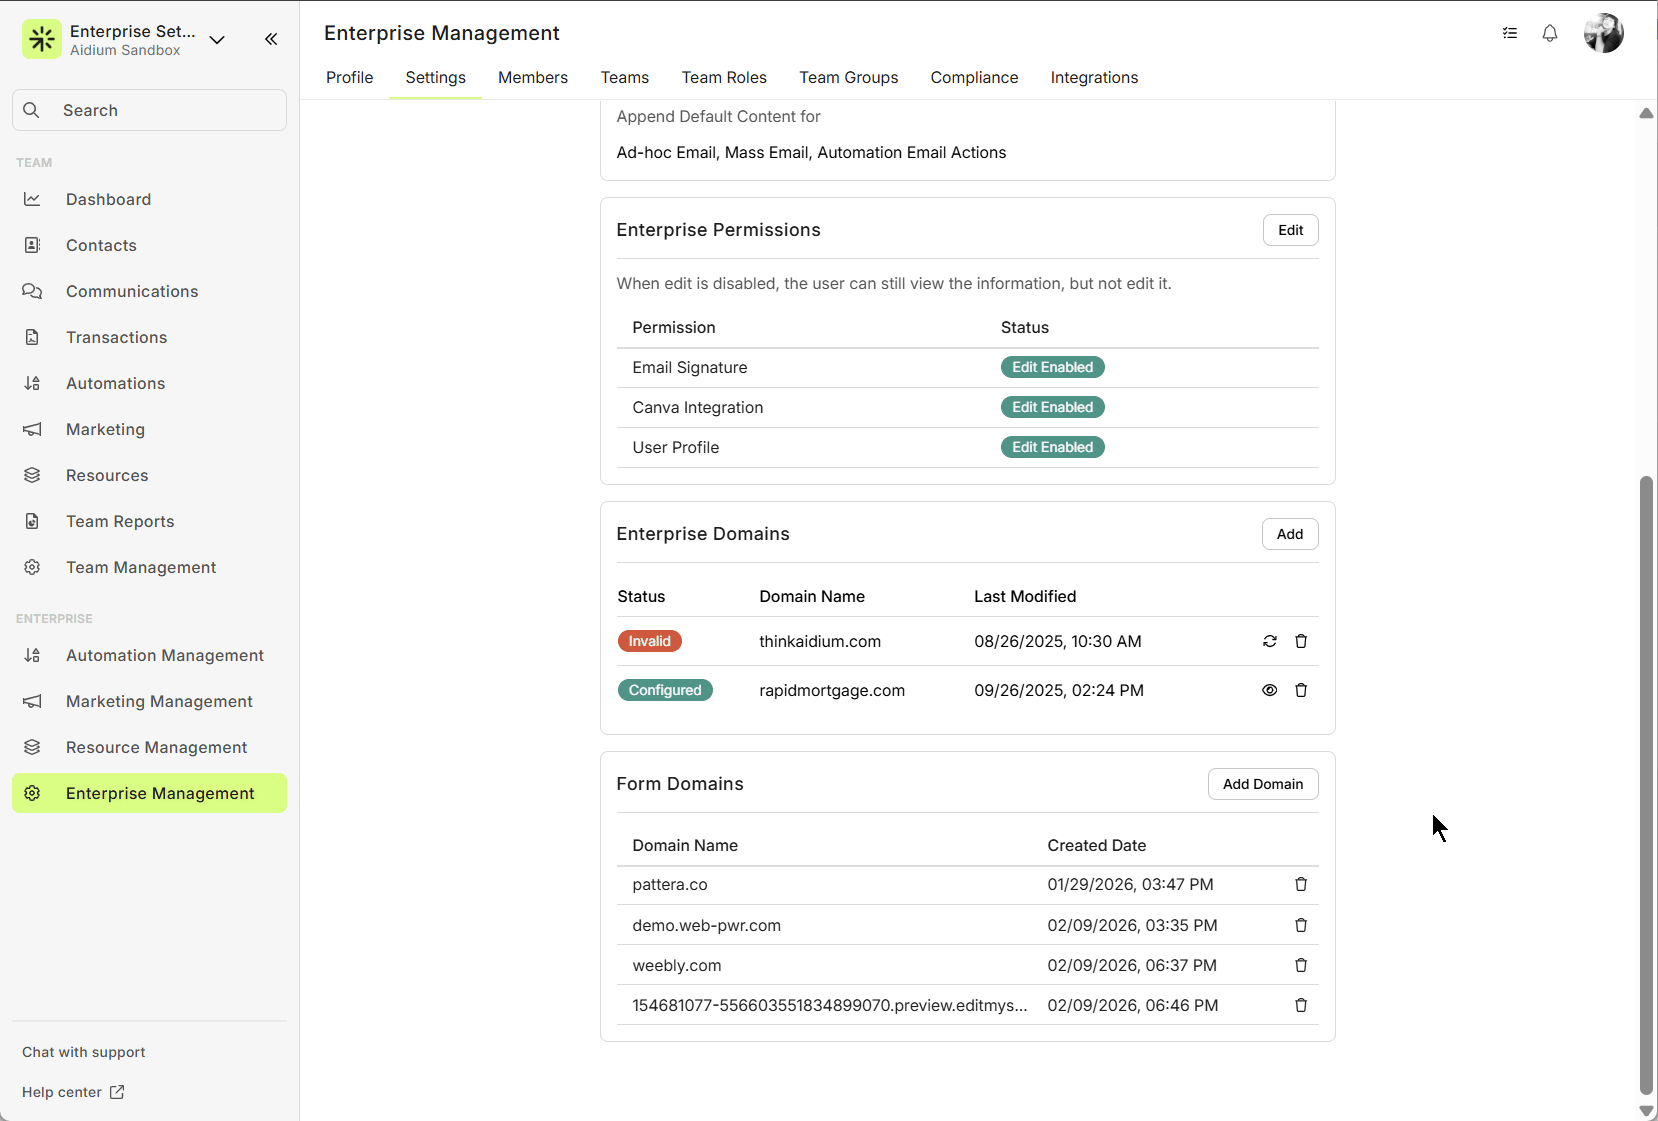Expand the Enterprise Set... team switcher
The width and height of the screenshot is (1658, 1121).
(217, 40)
